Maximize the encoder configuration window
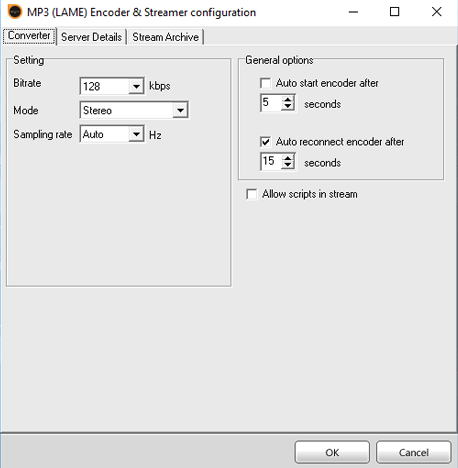458x468 pixels. click(395, 12)
